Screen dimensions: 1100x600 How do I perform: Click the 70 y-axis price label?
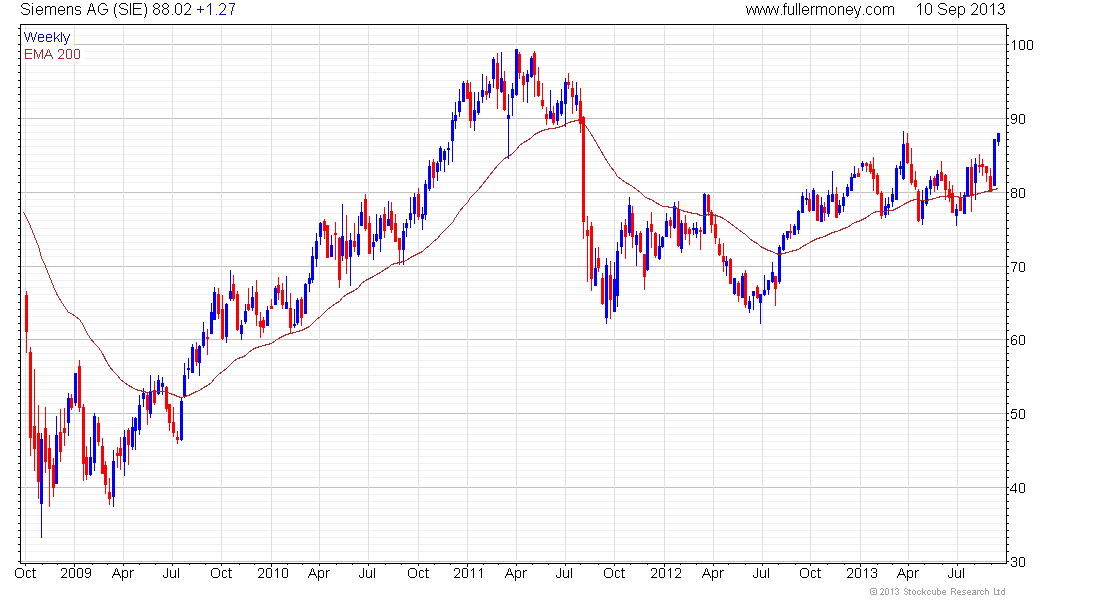[1018, 267]
